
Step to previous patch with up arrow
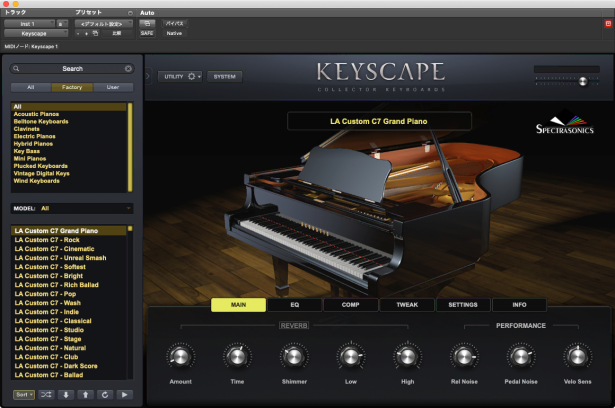85,394
